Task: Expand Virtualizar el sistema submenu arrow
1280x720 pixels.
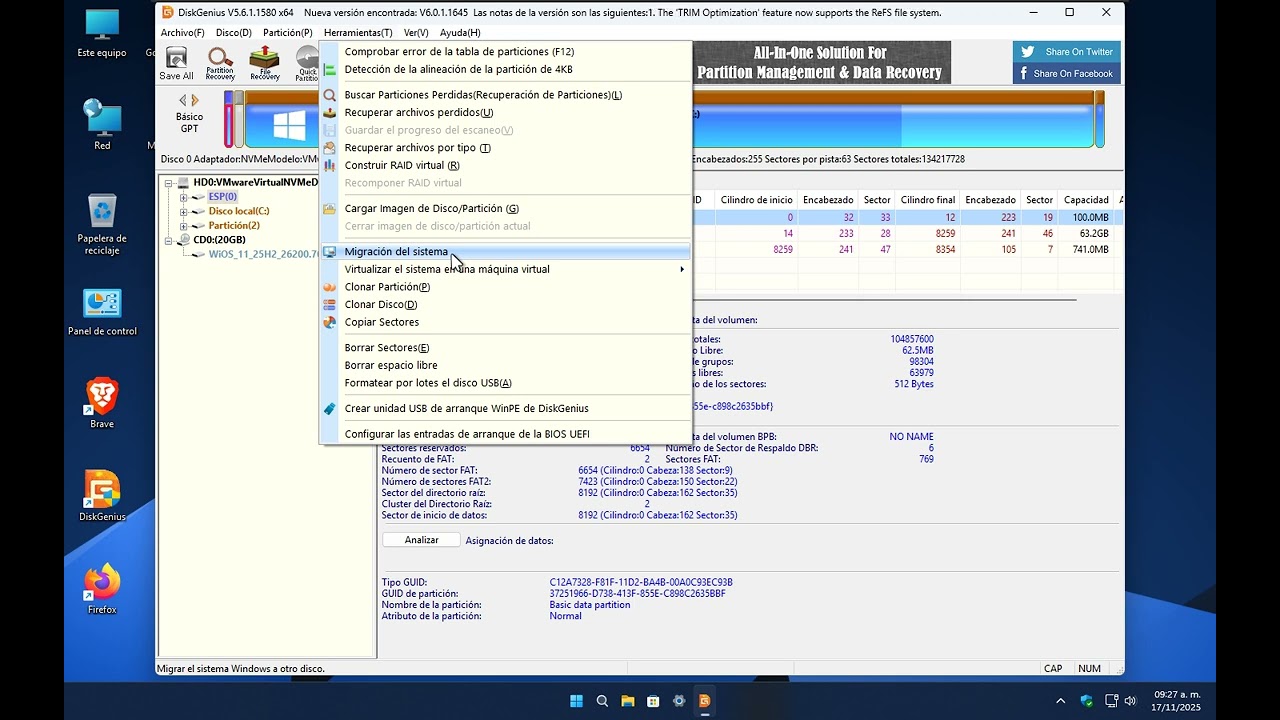Action: (682, 270)
